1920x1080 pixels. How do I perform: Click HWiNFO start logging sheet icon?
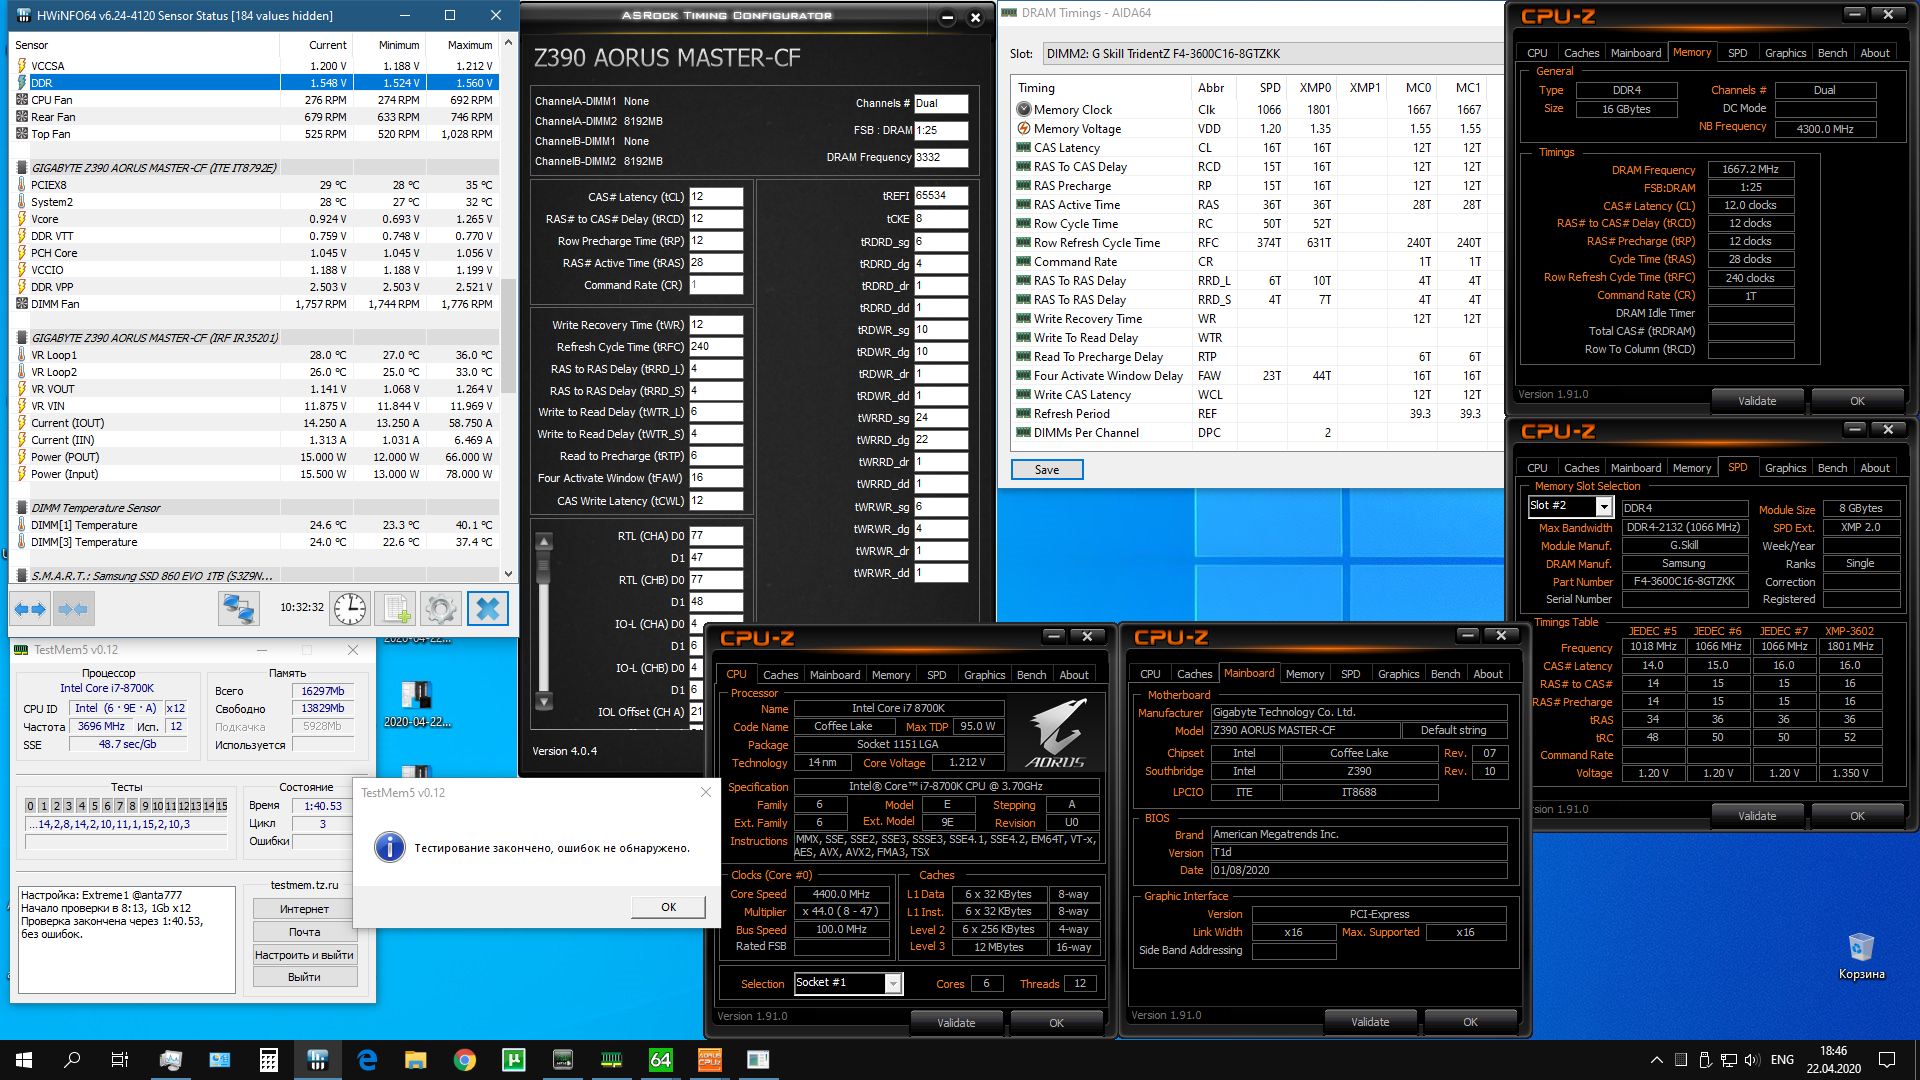(396, 608)
